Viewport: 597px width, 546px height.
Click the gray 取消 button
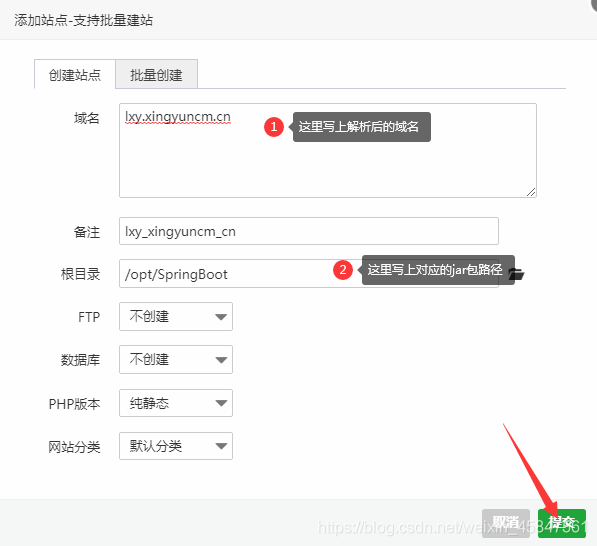[x=506, y=523]
